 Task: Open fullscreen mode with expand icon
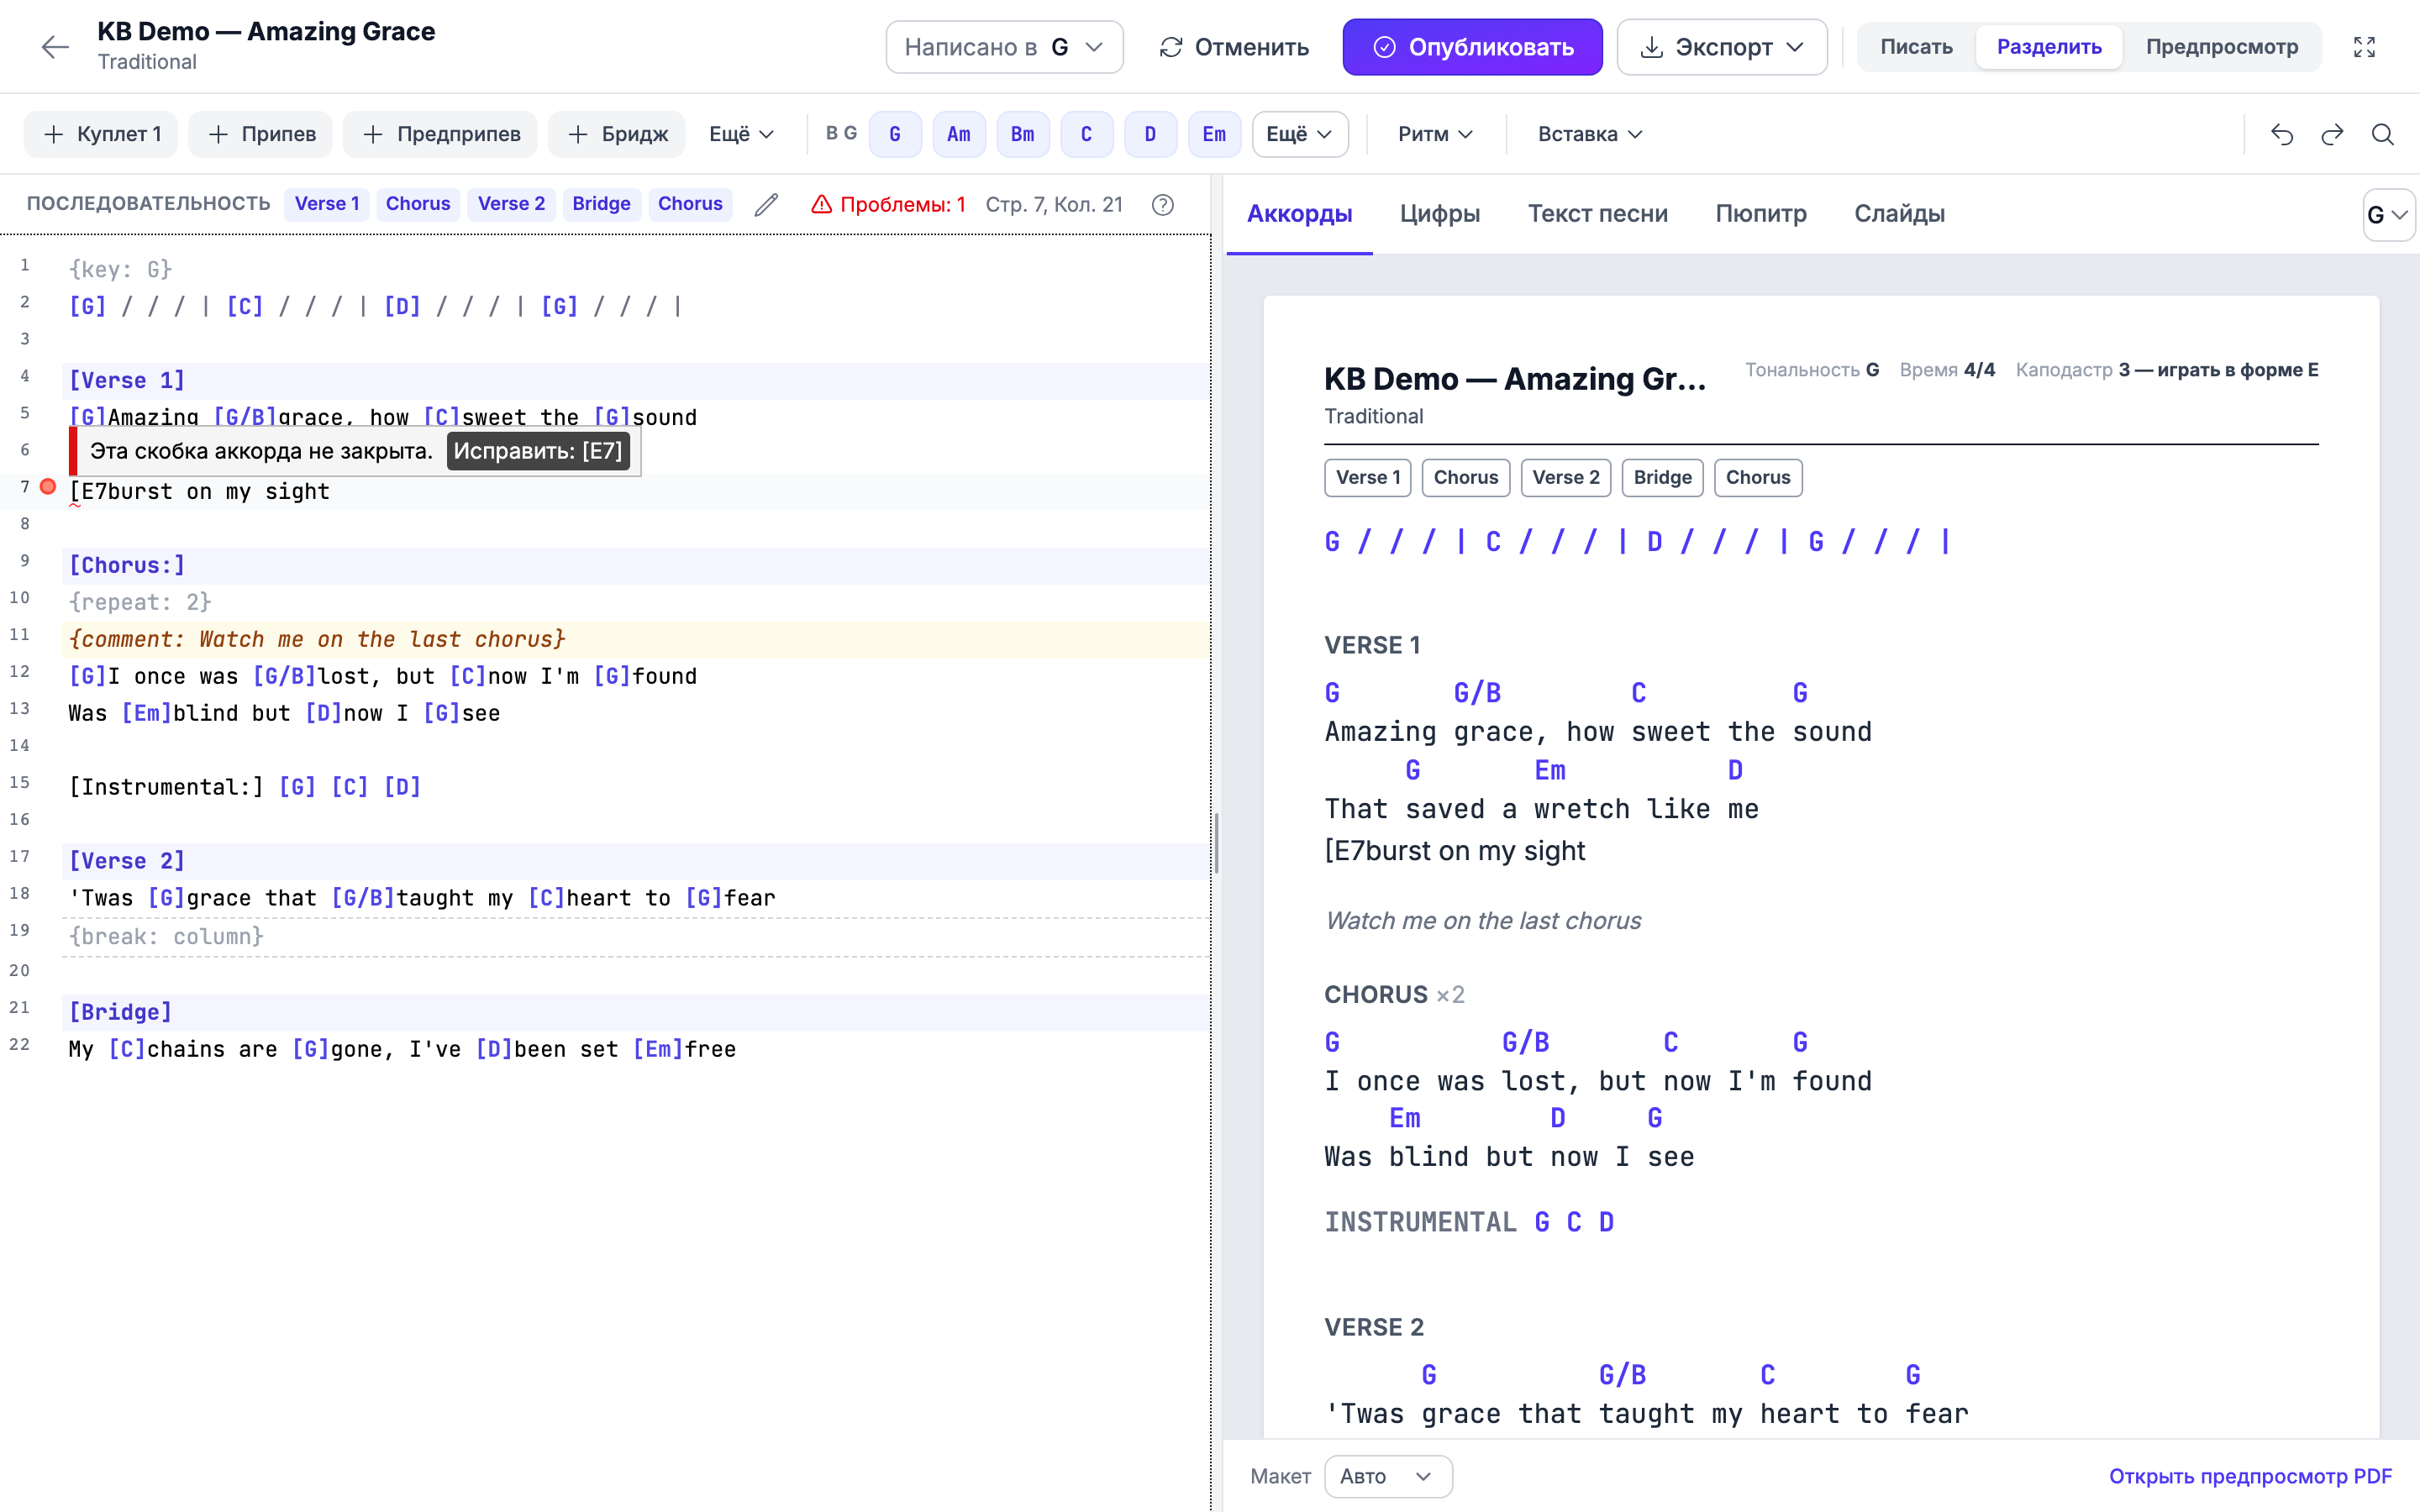tap(2364, 47)
